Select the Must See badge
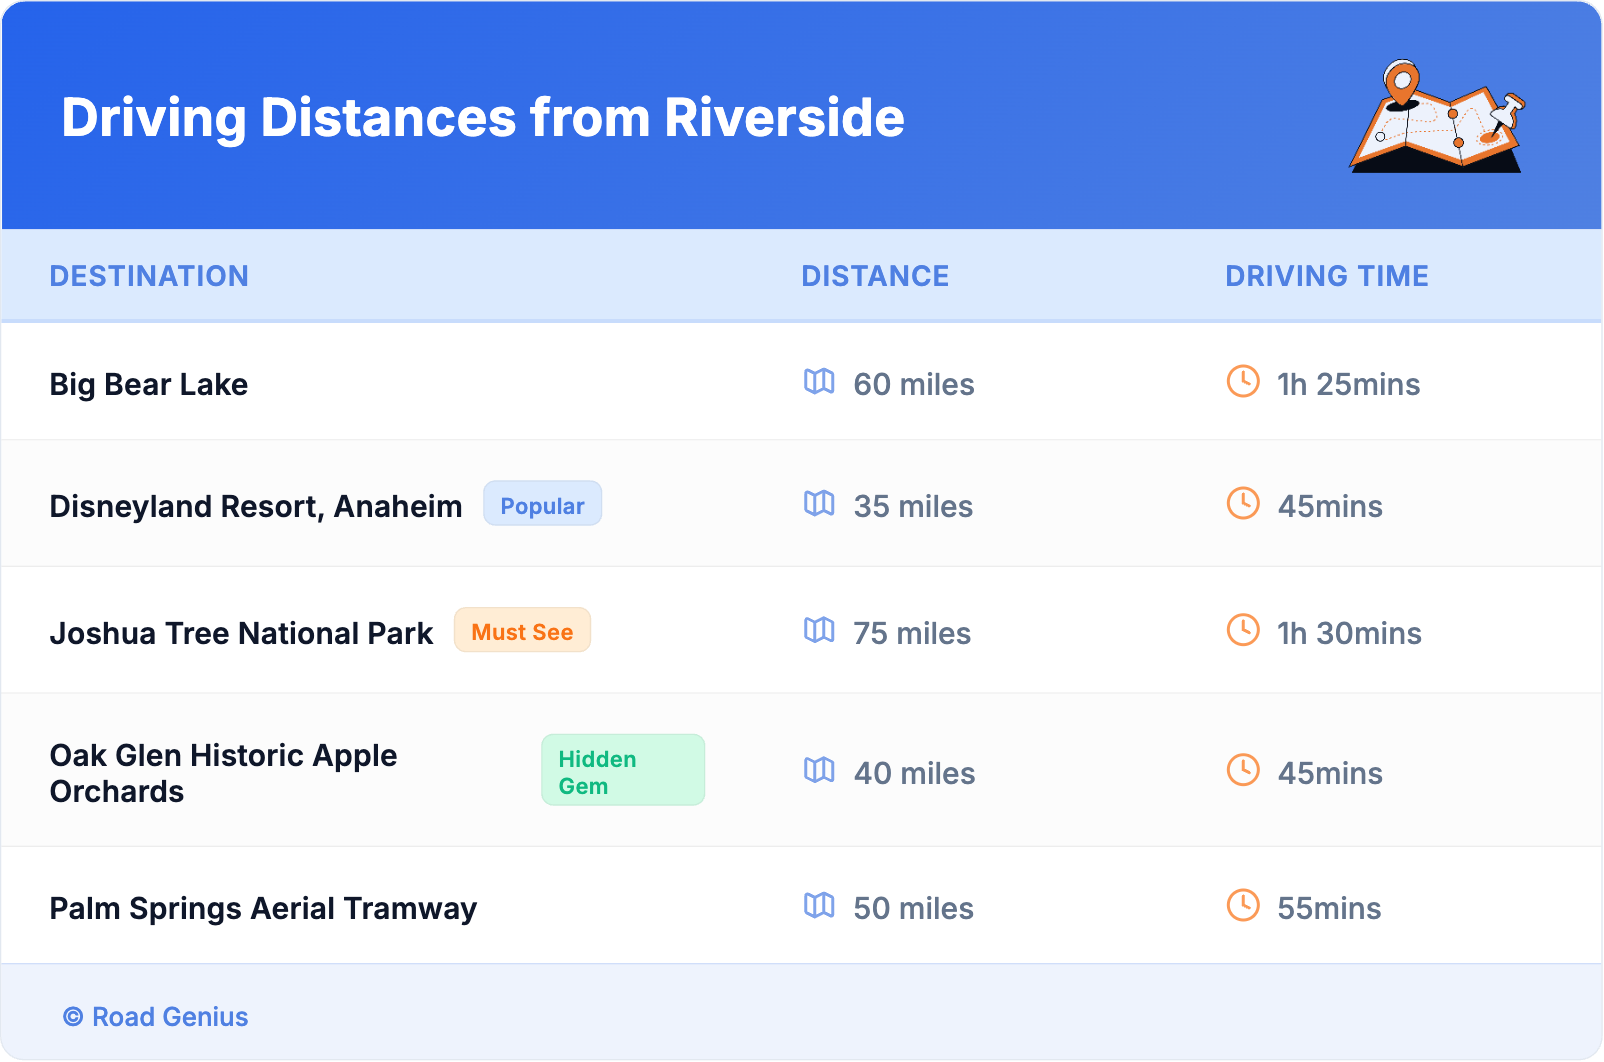 tap(522, 631)
